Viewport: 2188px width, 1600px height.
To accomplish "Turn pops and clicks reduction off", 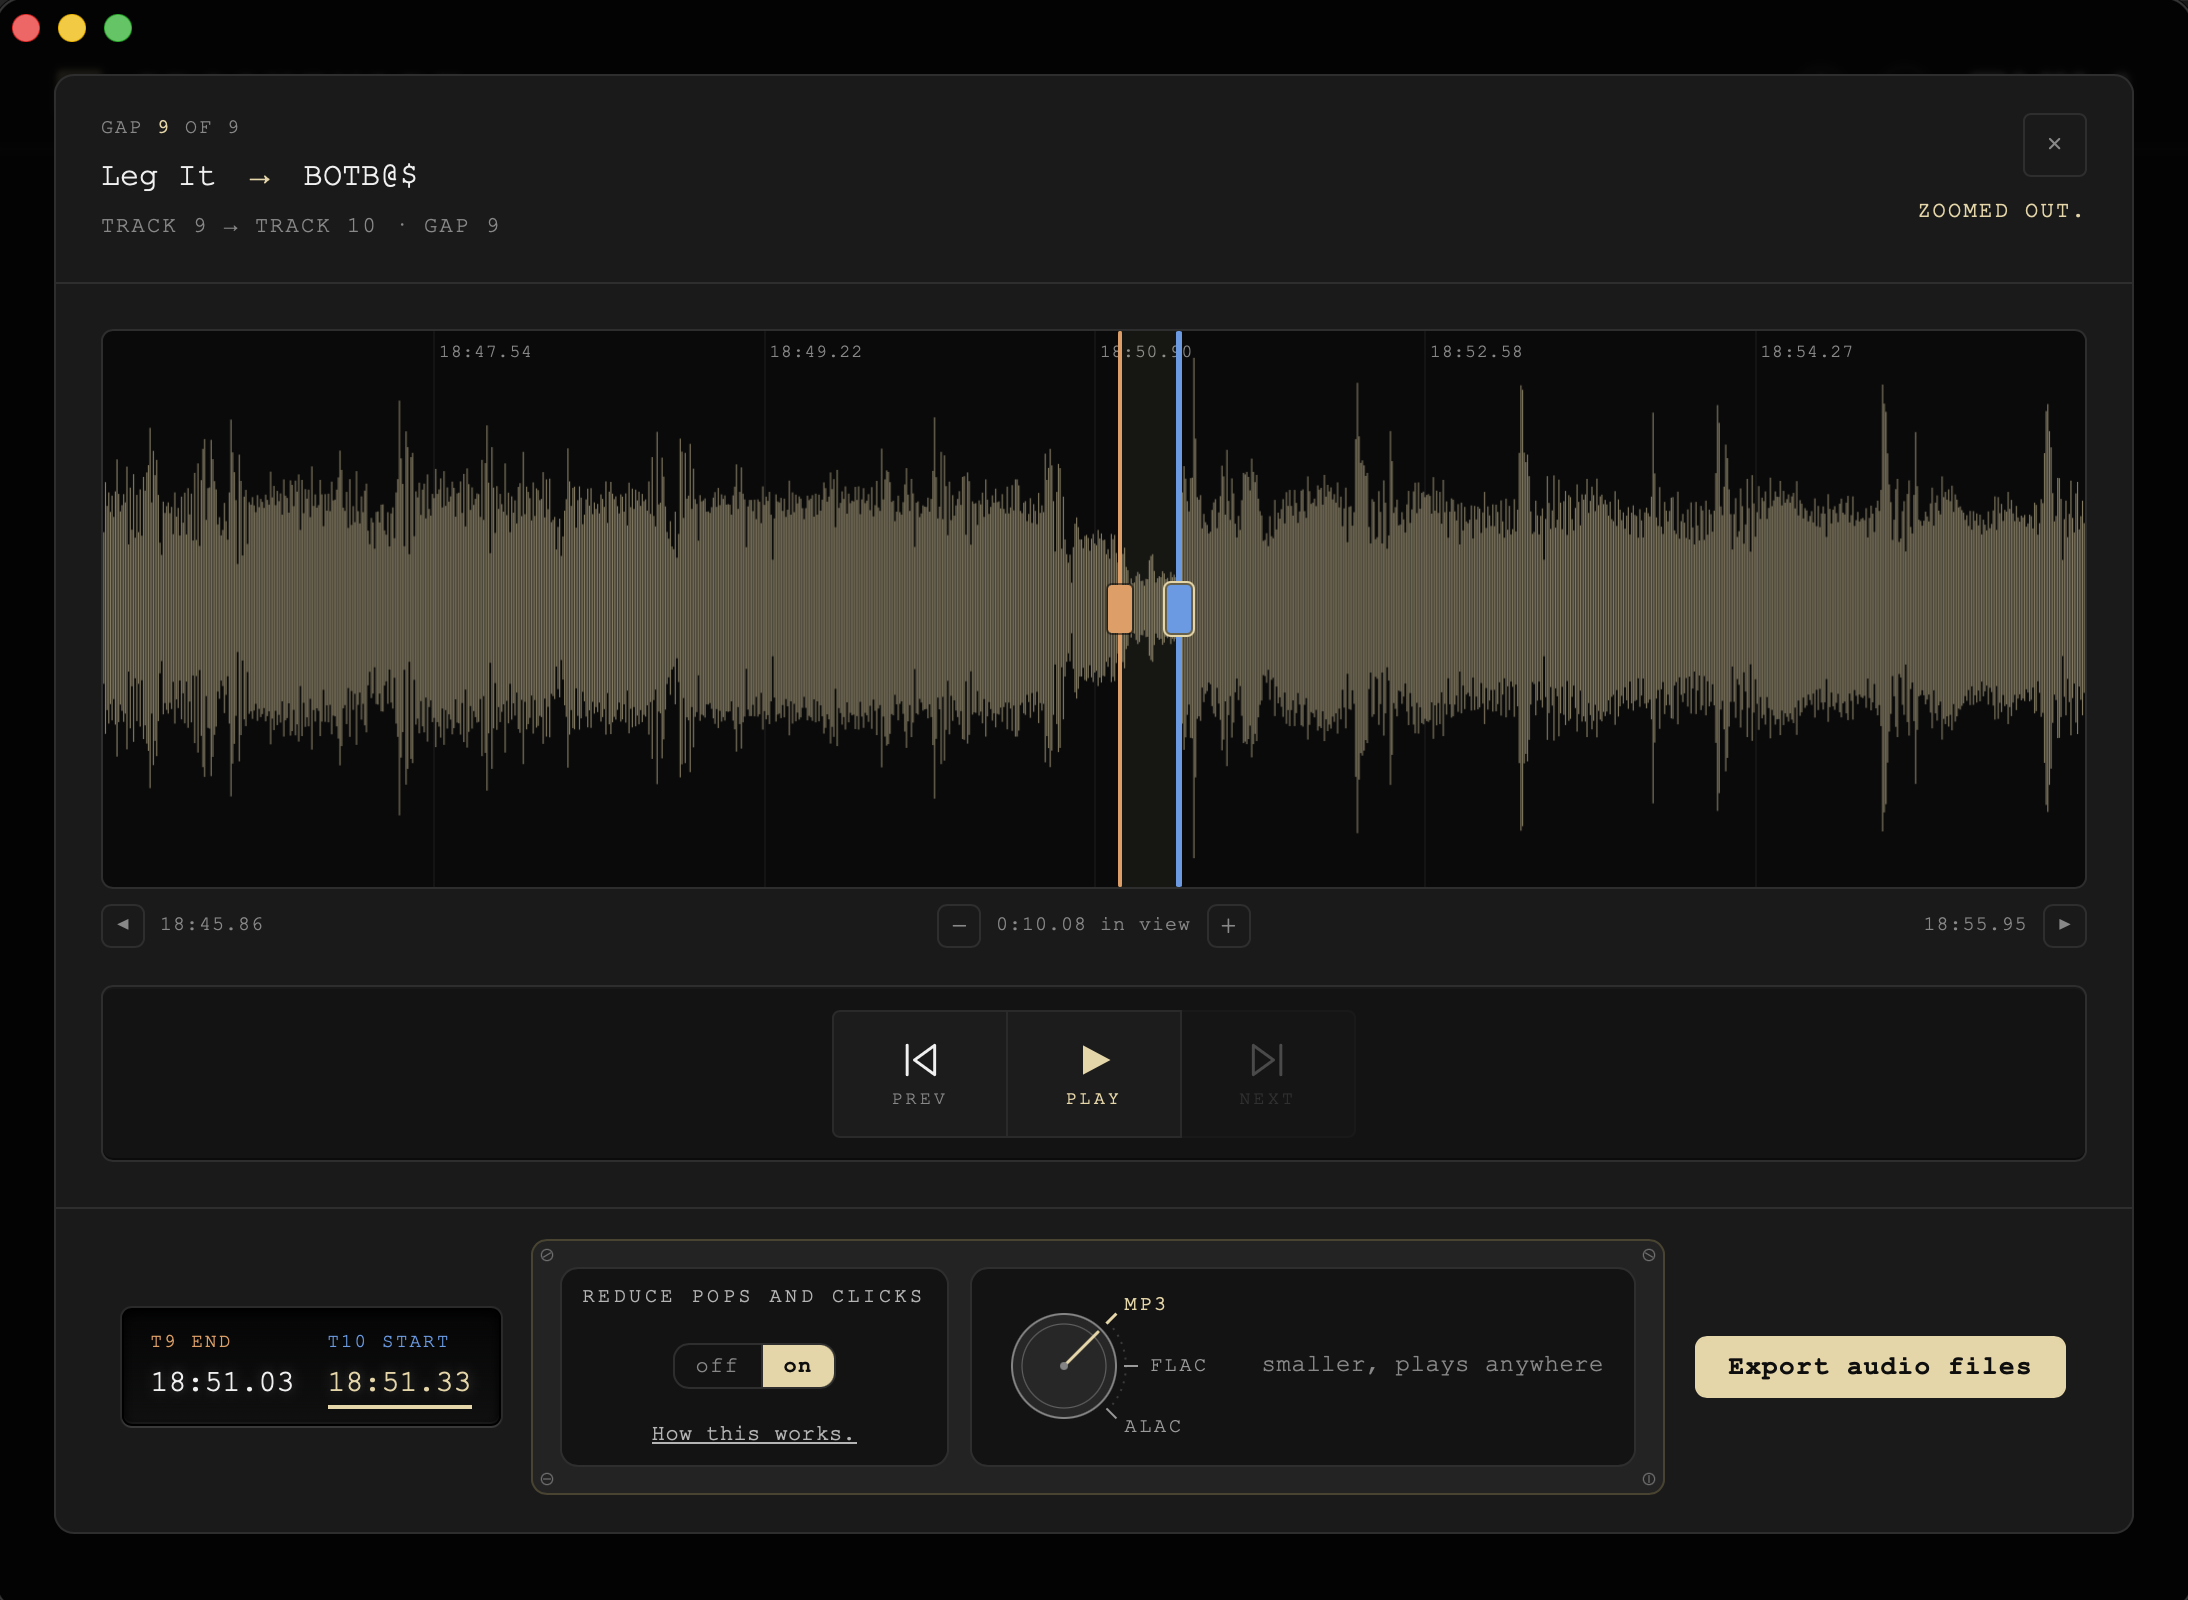I will 717,1366.
